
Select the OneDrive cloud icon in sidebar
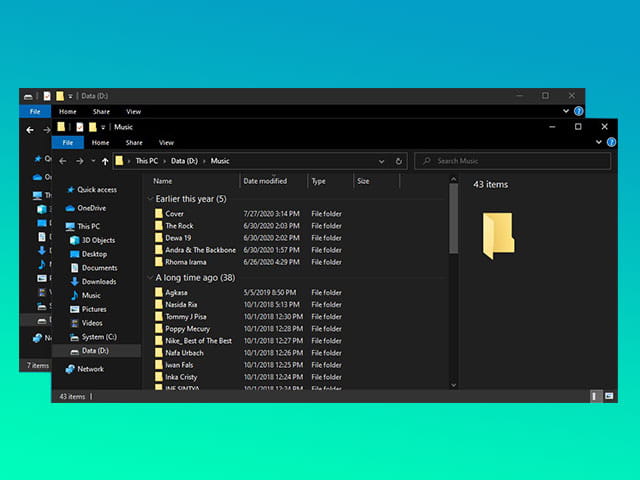(x=70, y=208)
